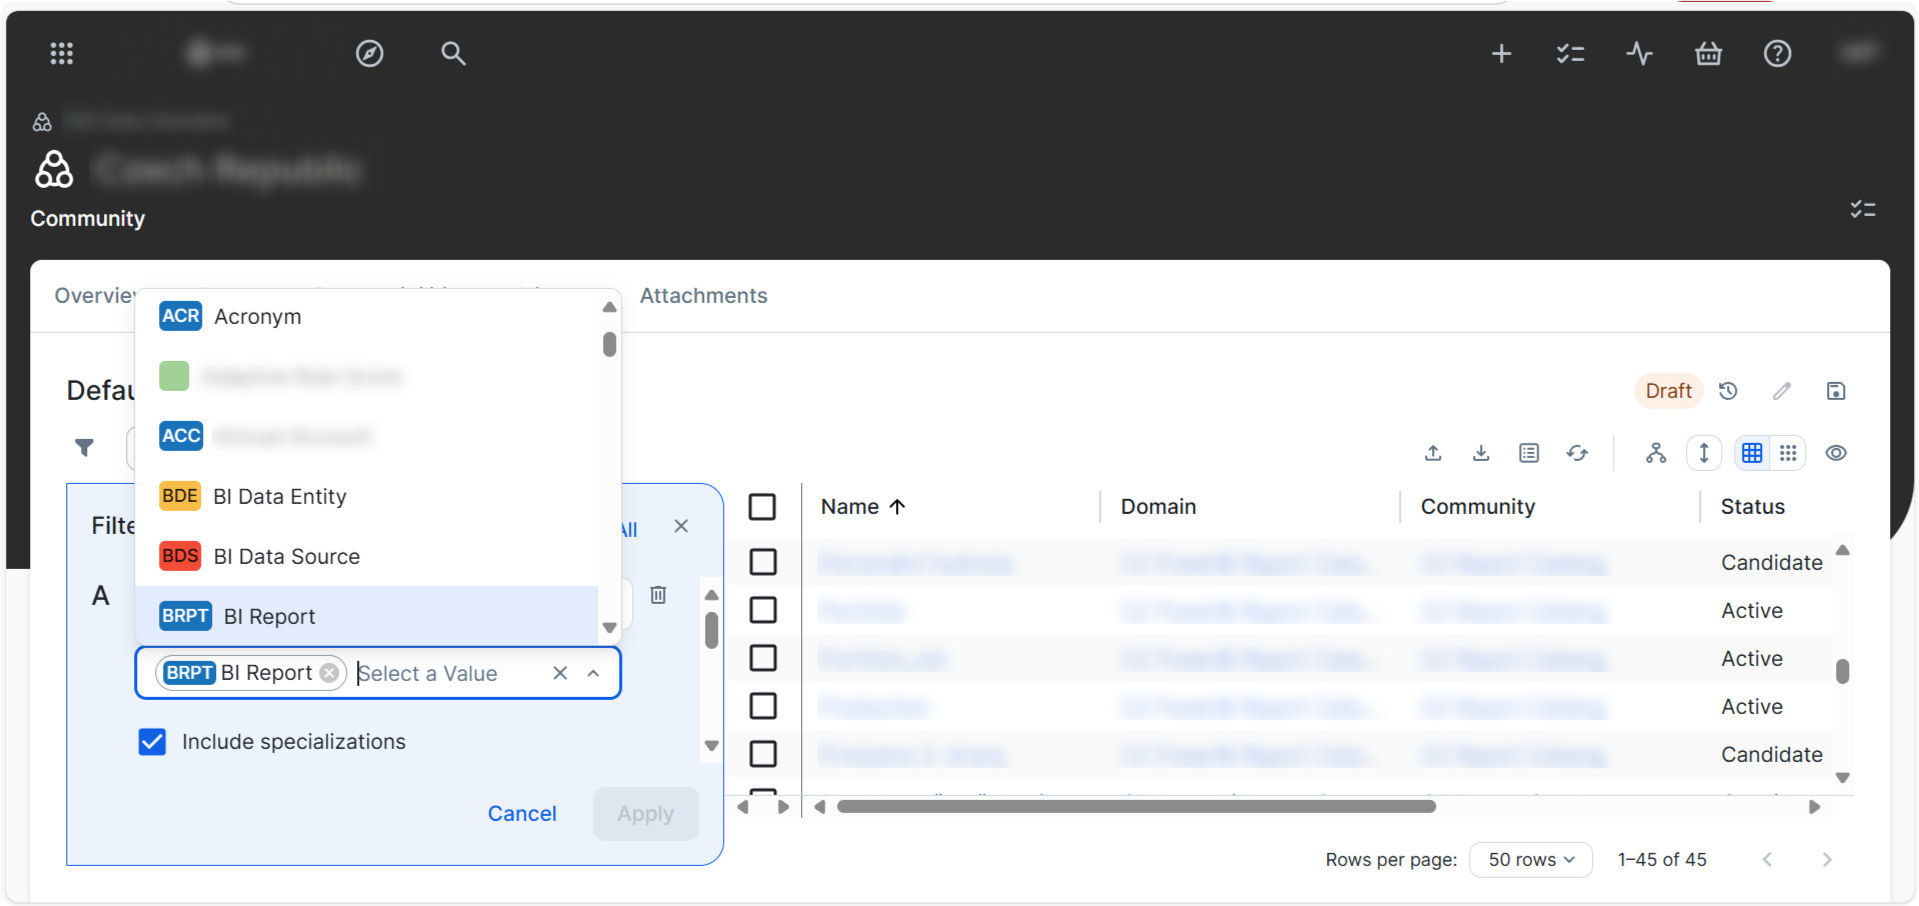Open the 50 rows per page dropdown

pos(1529,859)
